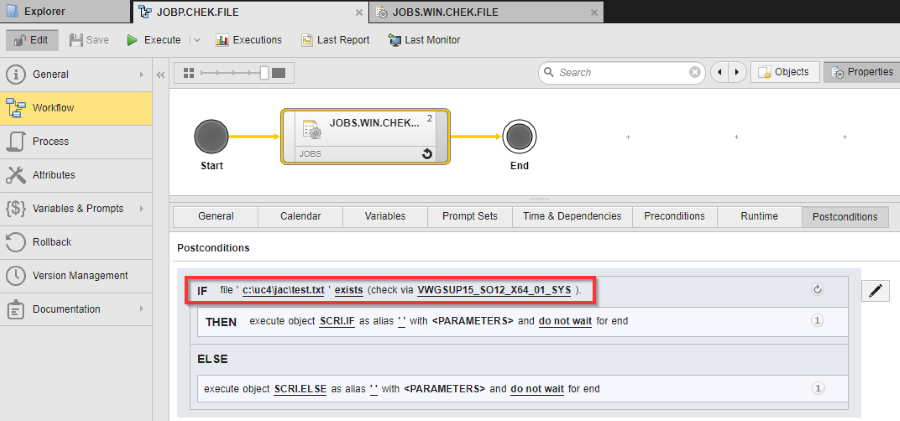
Task: Close the JOBS.WIN.CHEK.FILE tab
Action: tap(594, 12)
